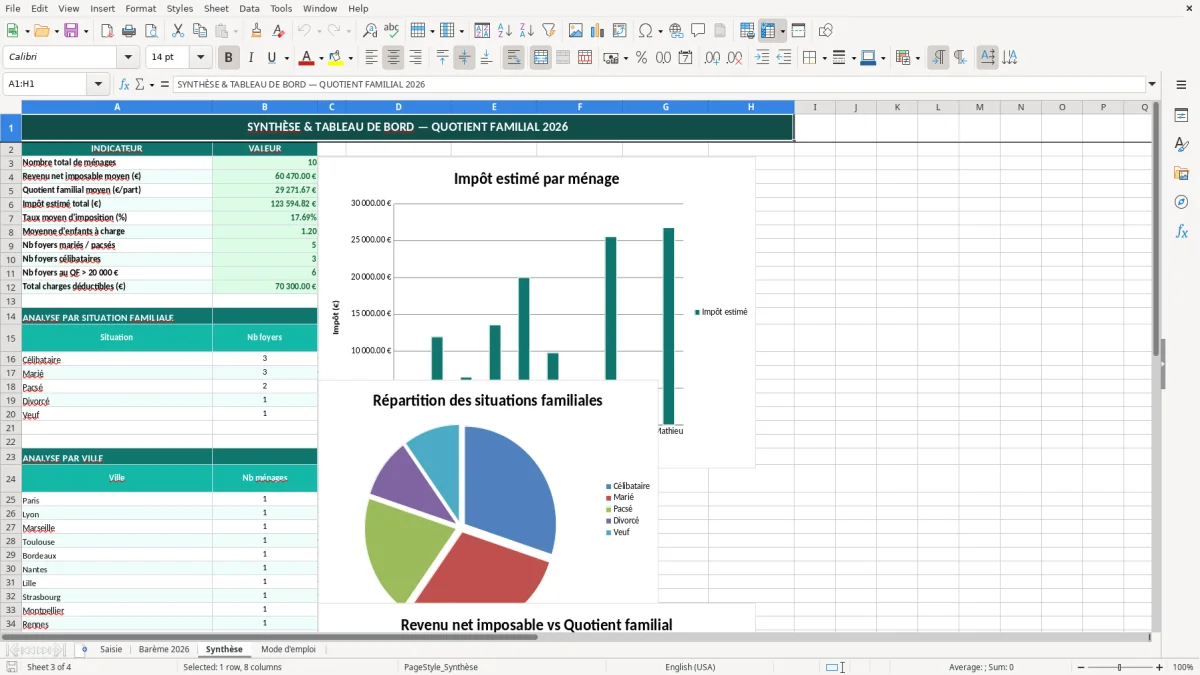Open the Sheet menu
Screen dimensions: 1200x675
[x=216, y=8]
